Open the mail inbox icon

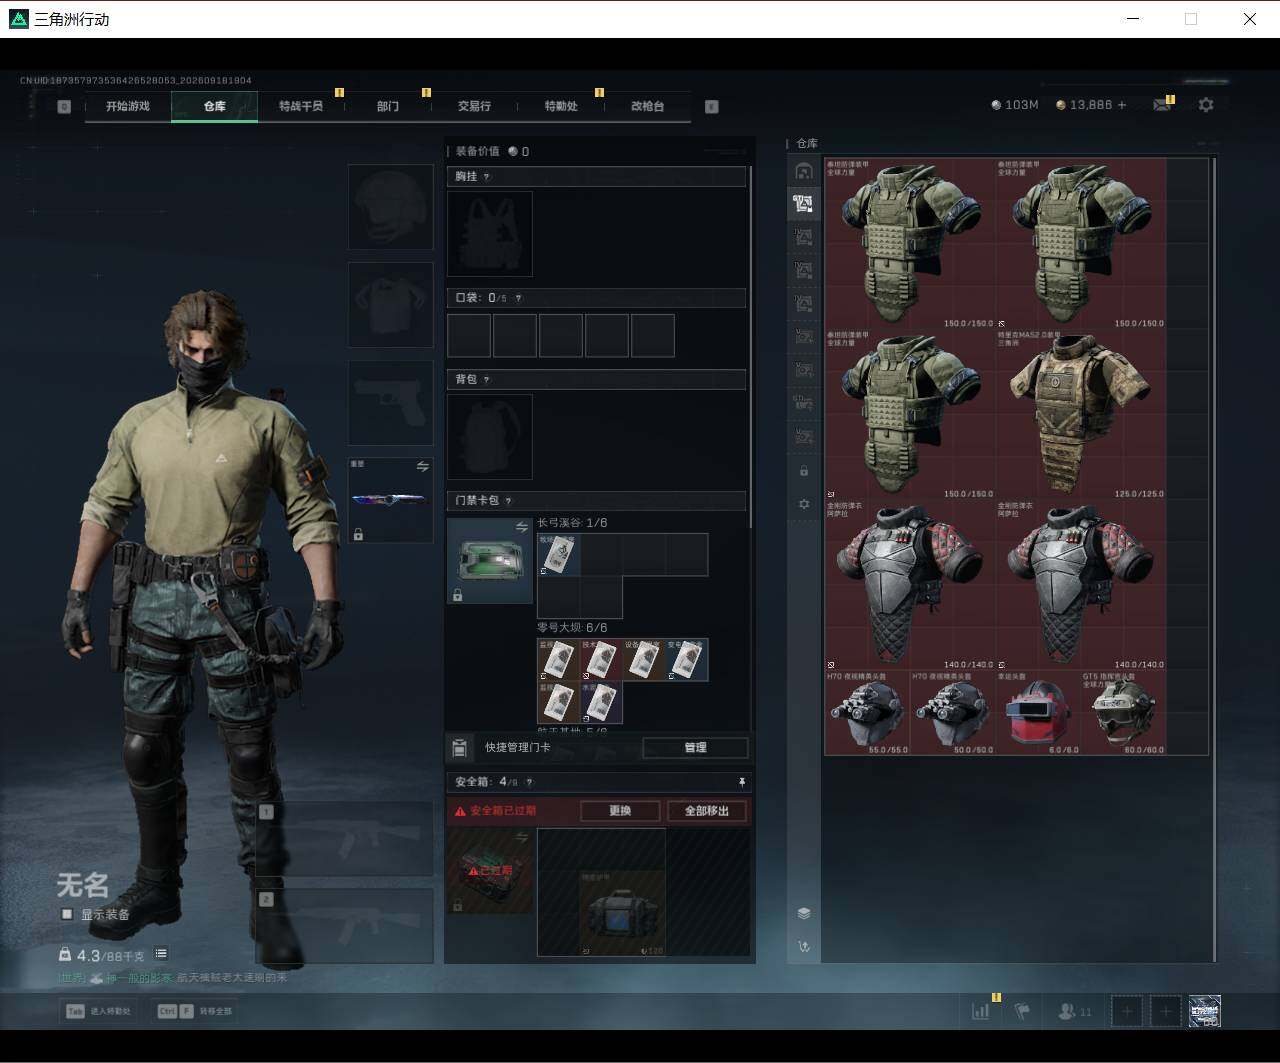(x=1162, y=105)
